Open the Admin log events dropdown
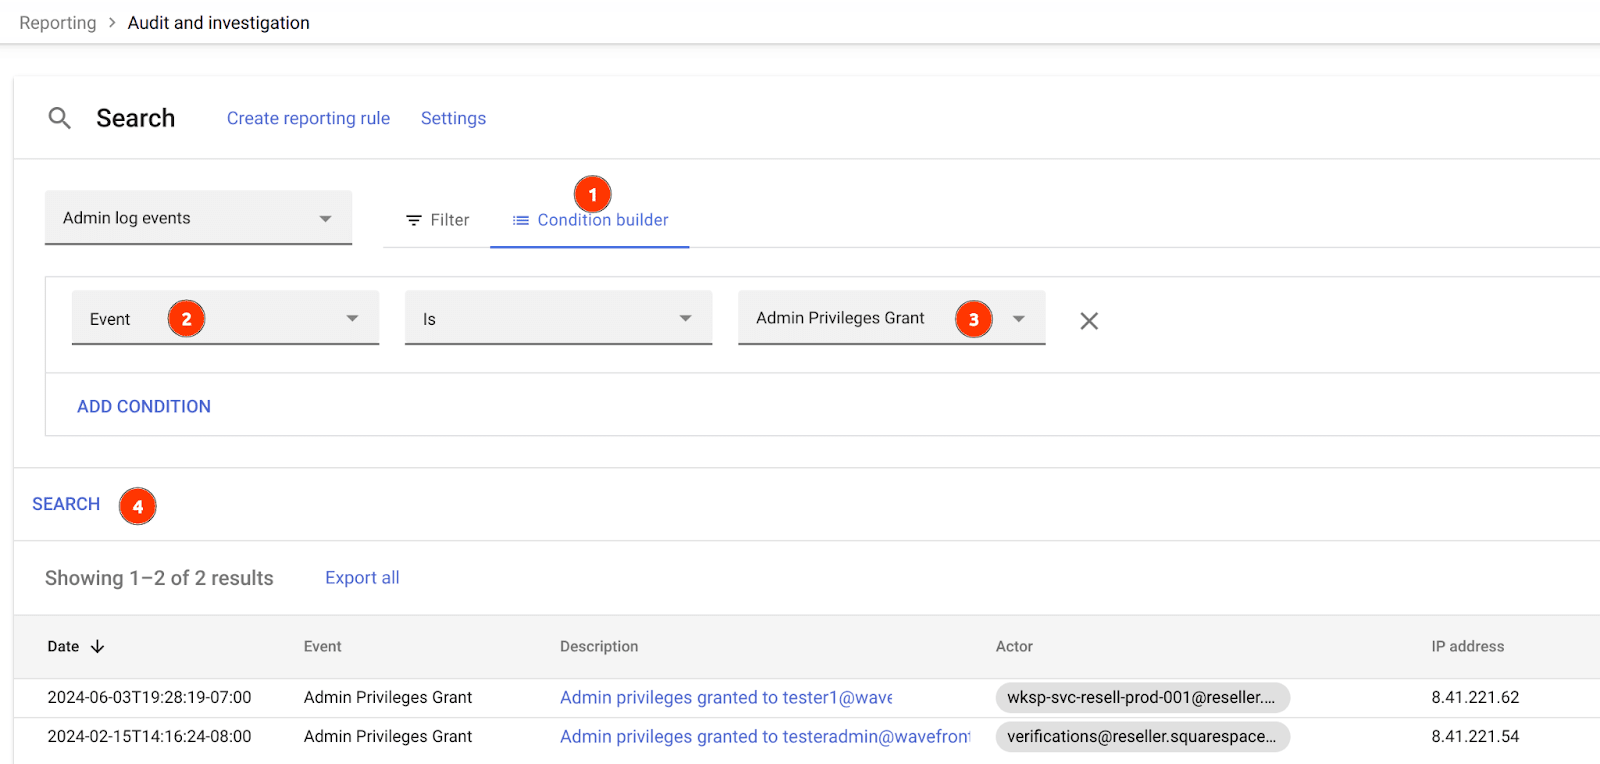This screenshot has height=764, width=1600. tap(198, 218)
